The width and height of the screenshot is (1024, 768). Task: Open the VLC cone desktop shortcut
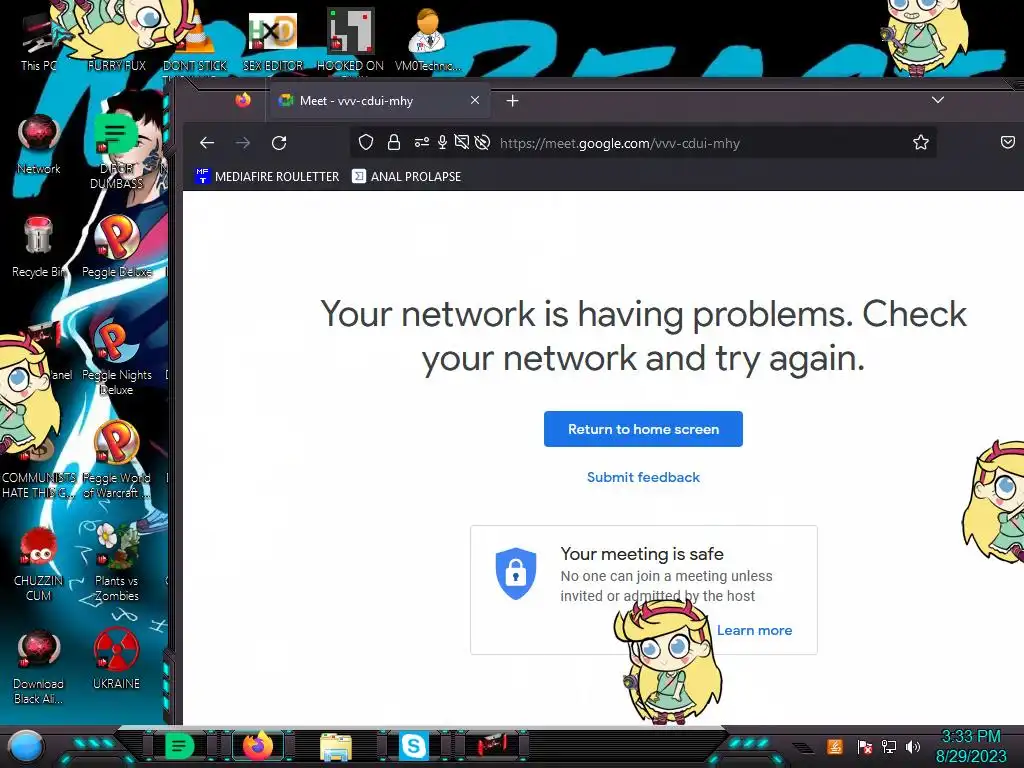(195, 40)
